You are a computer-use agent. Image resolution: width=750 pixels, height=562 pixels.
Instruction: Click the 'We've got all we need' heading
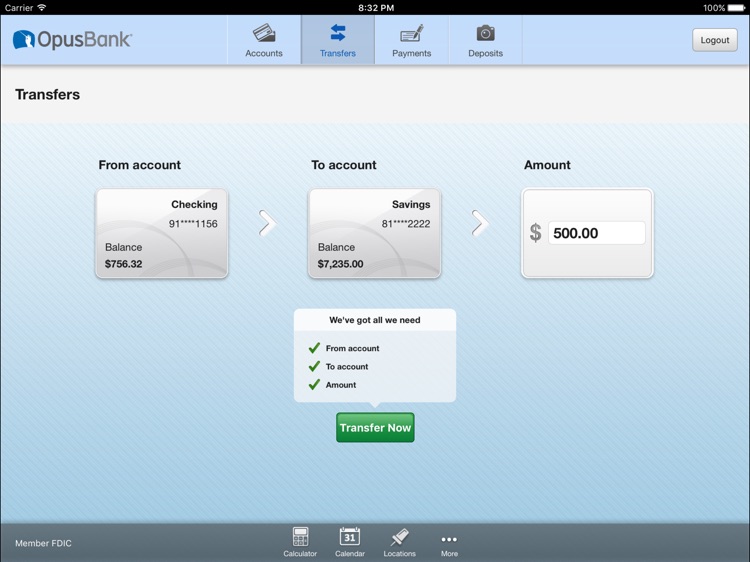click(x=375, y=320)
